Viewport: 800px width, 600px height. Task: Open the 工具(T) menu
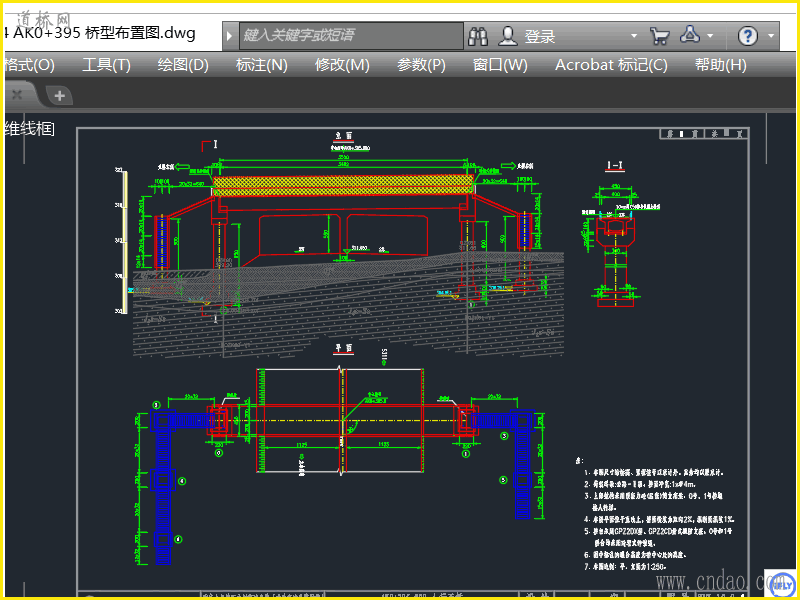pyautogui.click(x=106, y=65)
